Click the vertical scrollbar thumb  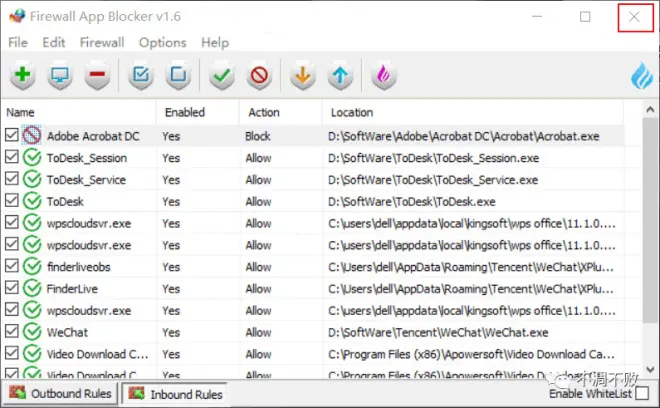point(650,221)
